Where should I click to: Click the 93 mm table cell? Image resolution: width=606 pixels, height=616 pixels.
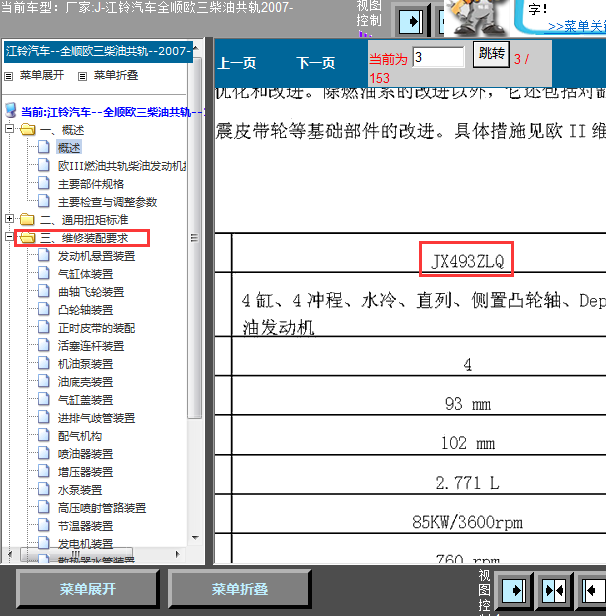pos(467,404)
